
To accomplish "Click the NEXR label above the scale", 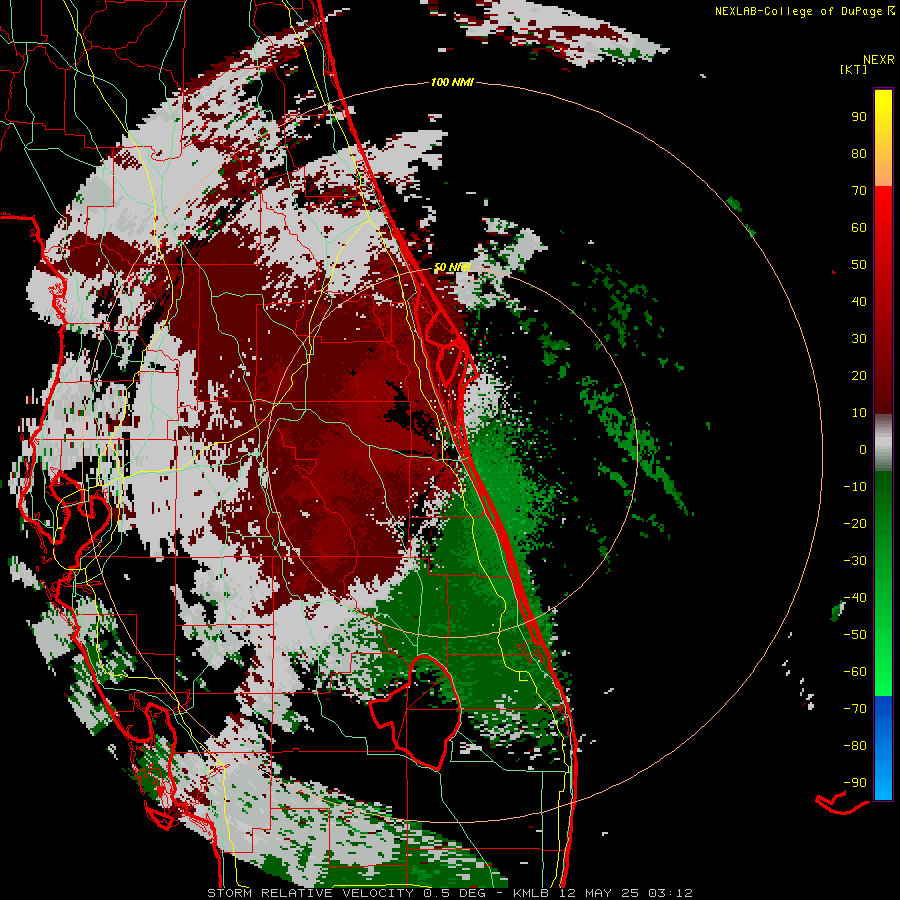I will click(879, 60).
